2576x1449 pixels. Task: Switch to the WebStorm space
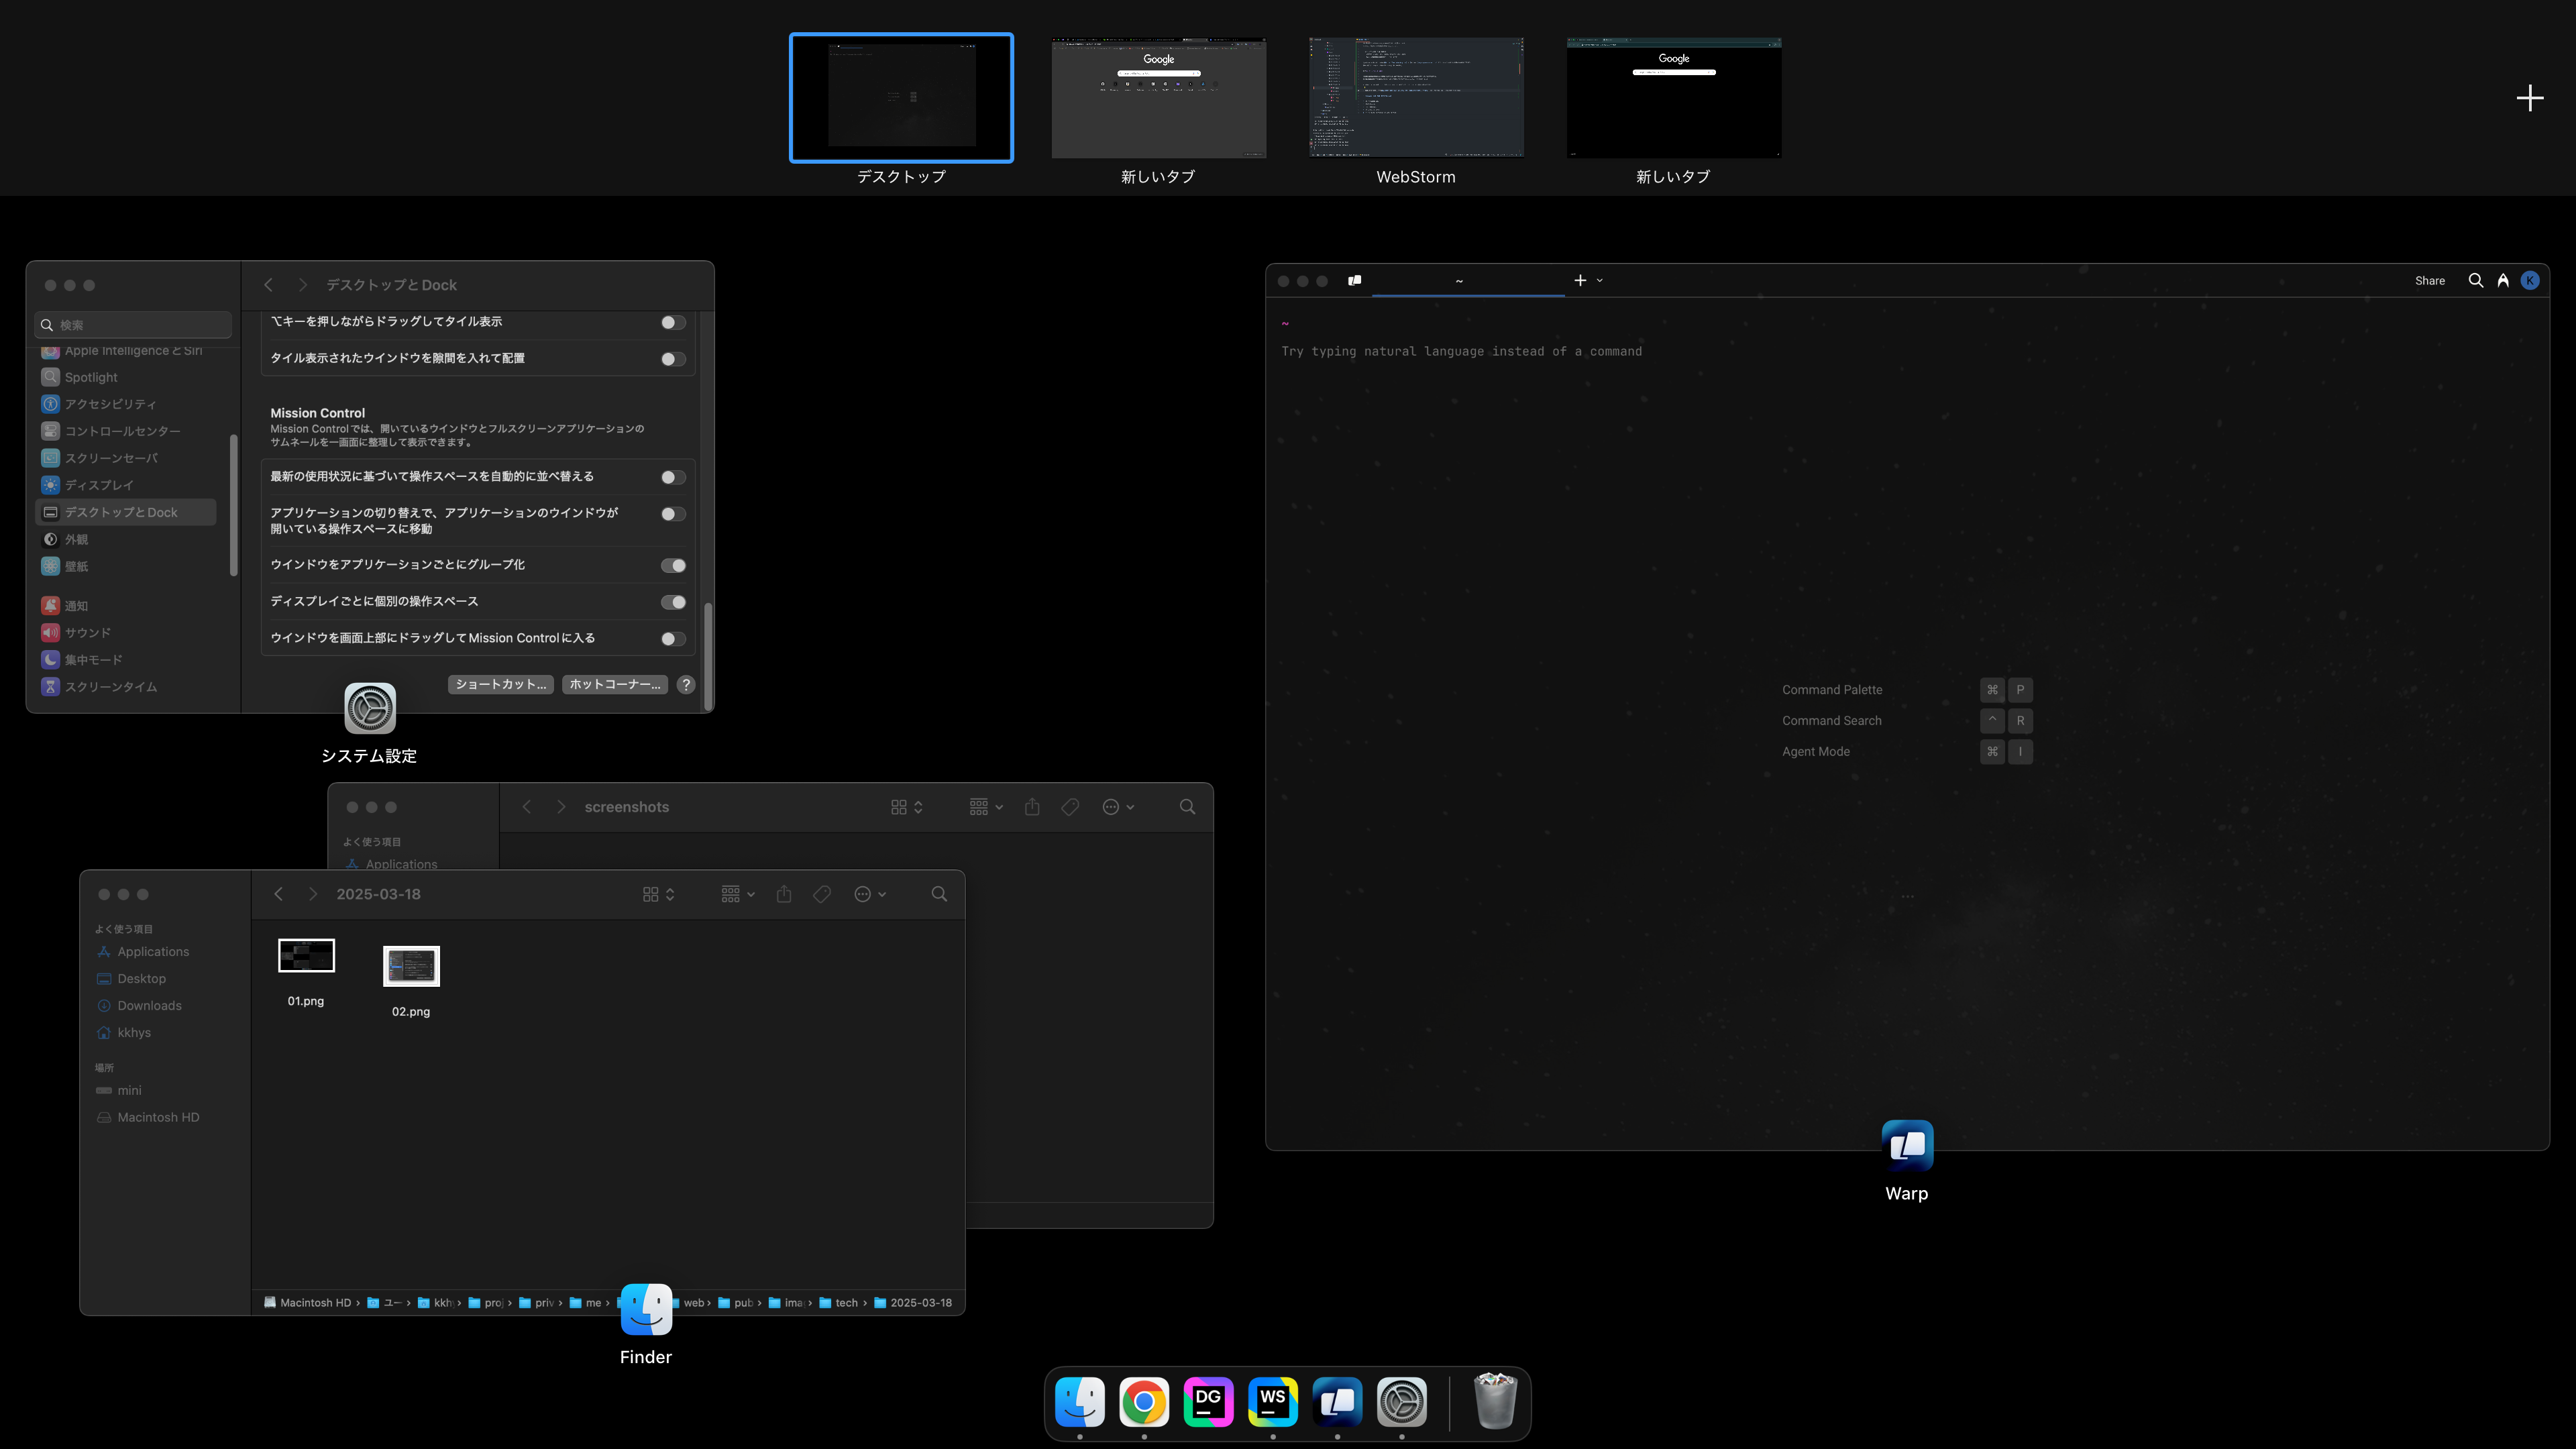tap(1415, 98)
